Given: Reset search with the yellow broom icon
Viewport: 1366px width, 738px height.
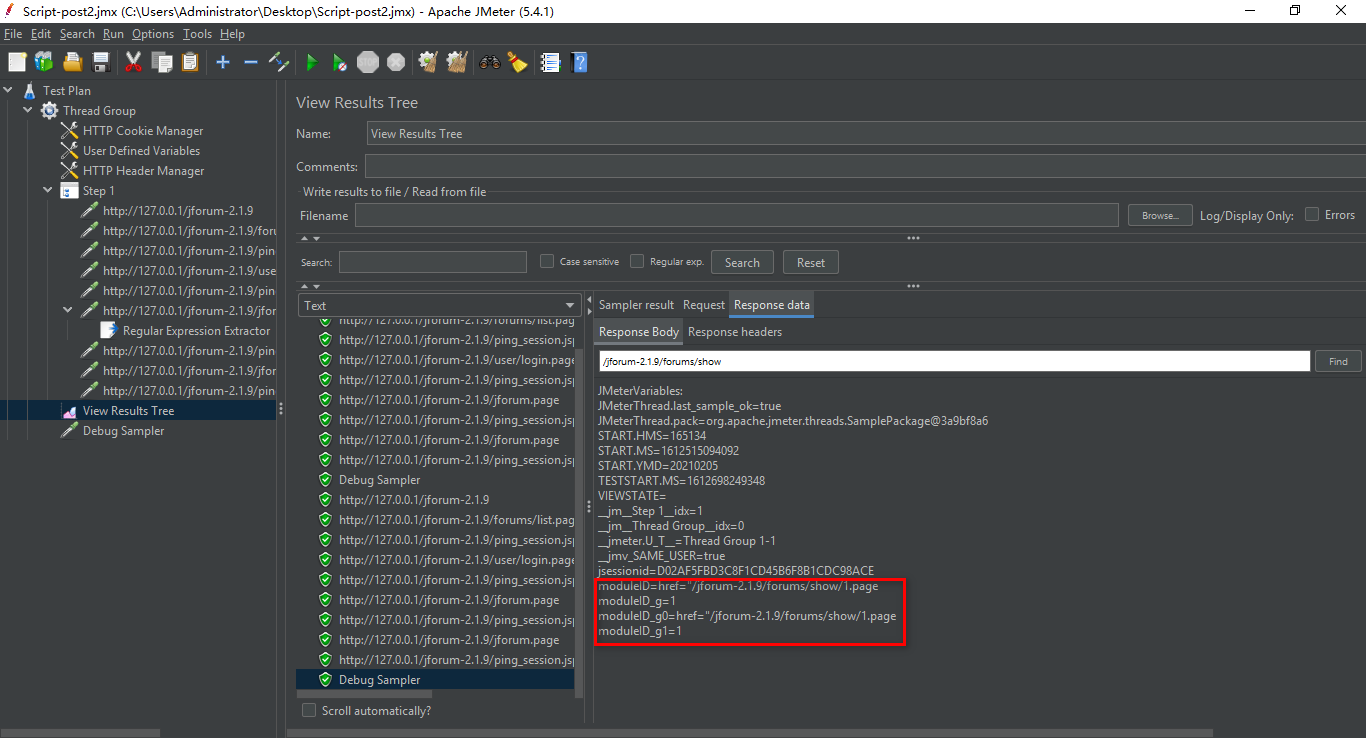Looking at the screenshot, I should 517,62.
